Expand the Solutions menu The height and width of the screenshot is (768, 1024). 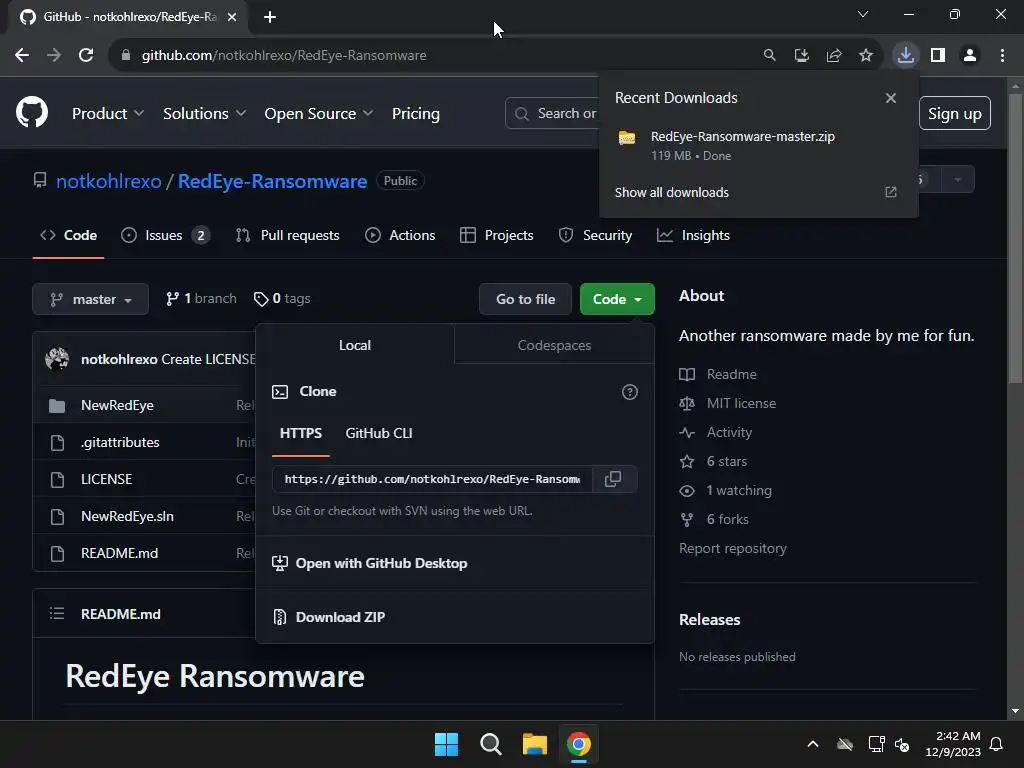(x=204, y=113)
